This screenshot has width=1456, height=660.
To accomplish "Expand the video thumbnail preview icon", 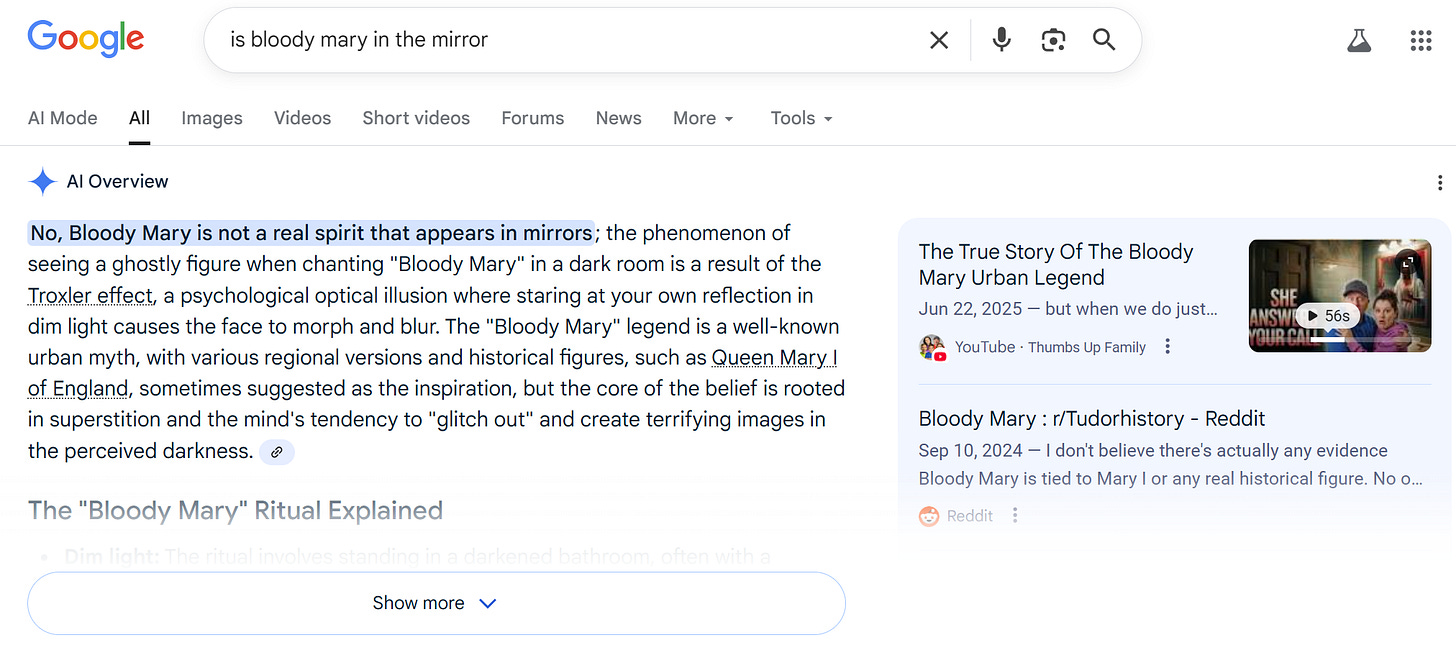I will (1407, 263).
